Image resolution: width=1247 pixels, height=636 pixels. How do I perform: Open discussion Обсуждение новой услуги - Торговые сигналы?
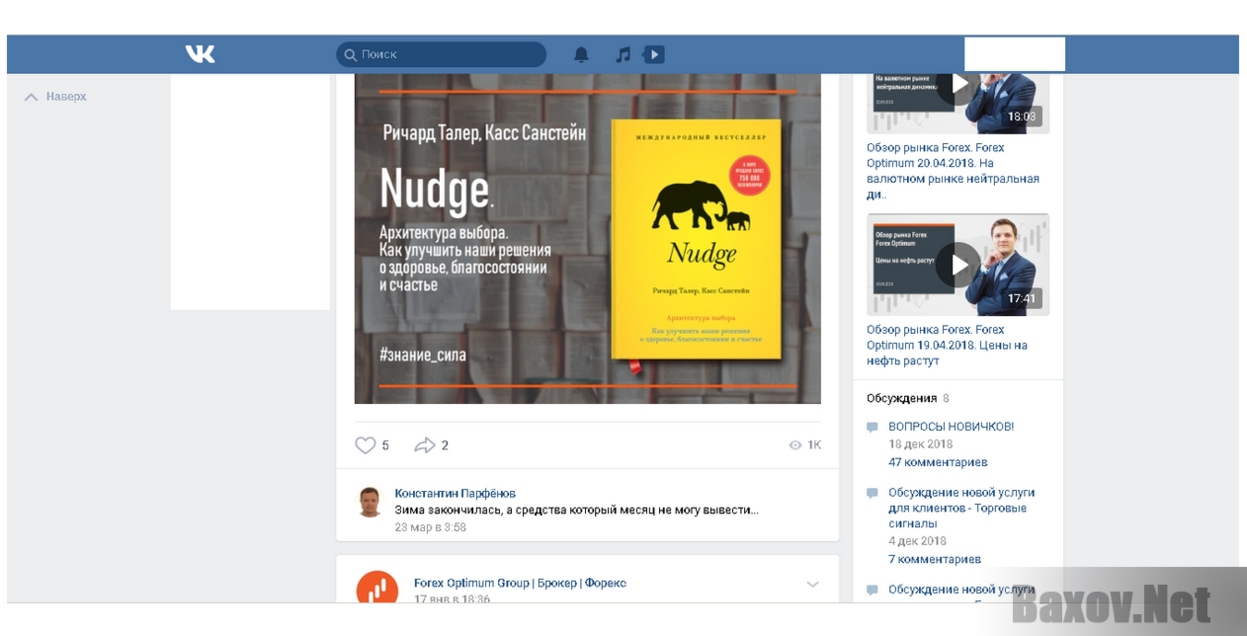(962, 508)
